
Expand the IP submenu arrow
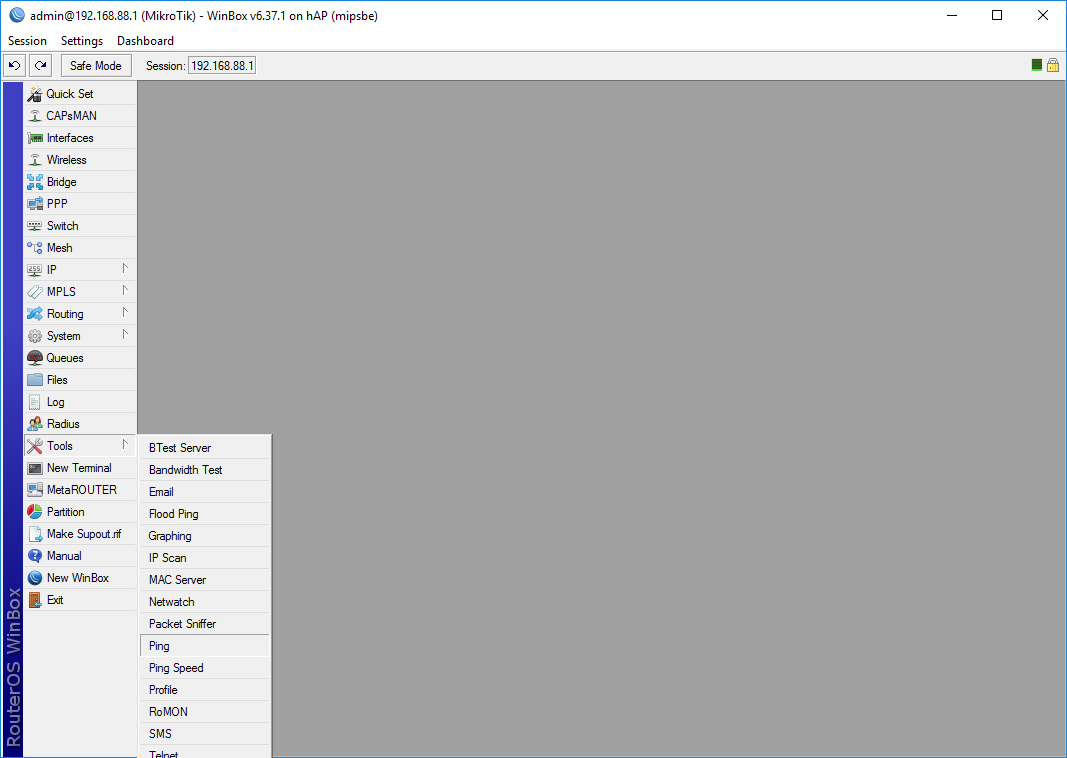125,269
